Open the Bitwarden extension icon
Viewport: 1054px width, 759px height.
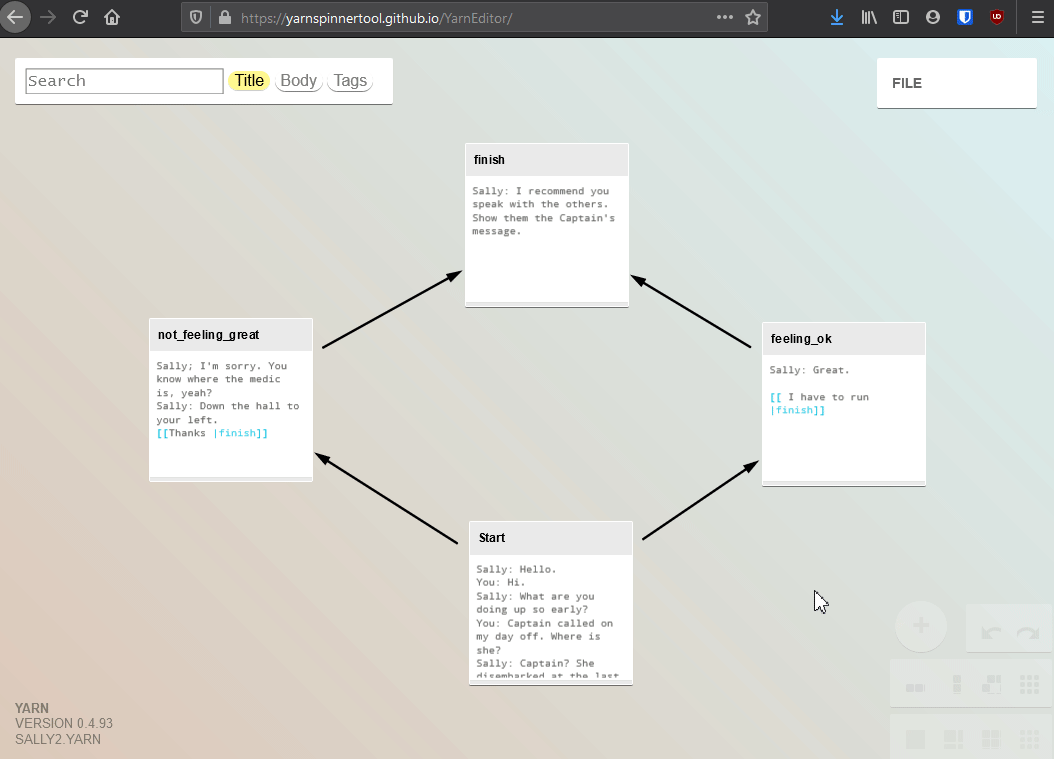(x=965, y=17)
